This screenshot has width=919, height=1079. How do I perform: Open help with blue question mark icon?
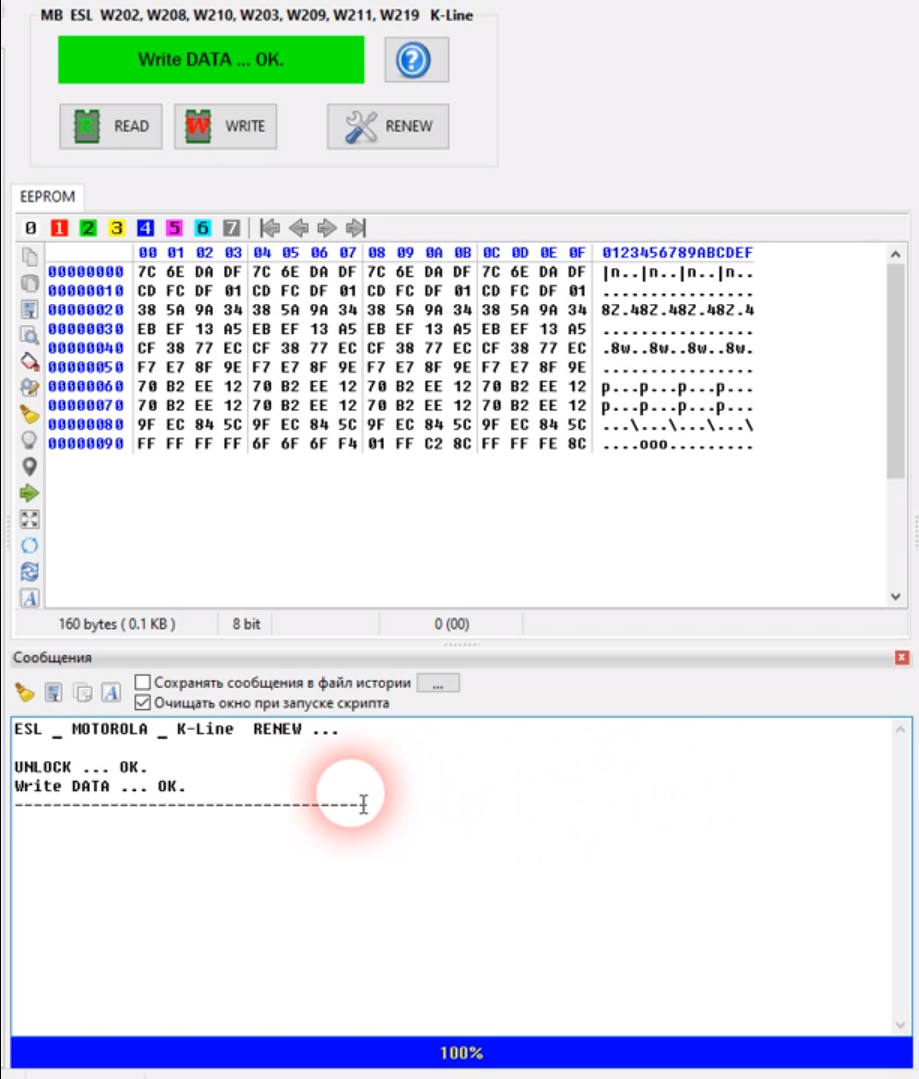click(415, 61)
